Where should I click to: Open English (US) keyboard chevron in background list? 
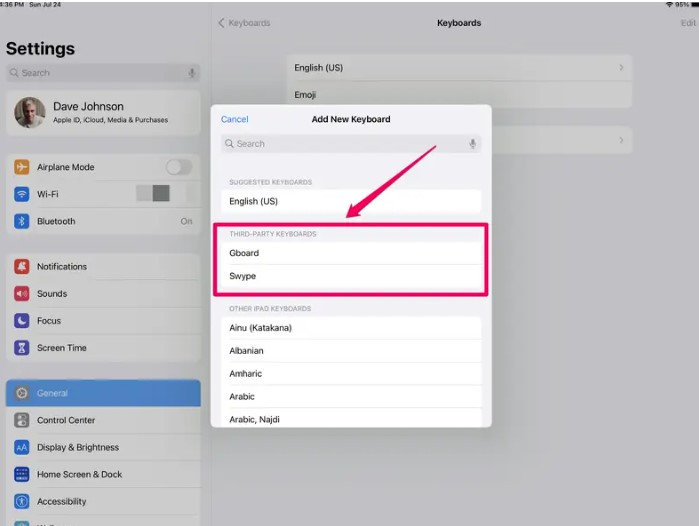[x=621, y=68]
